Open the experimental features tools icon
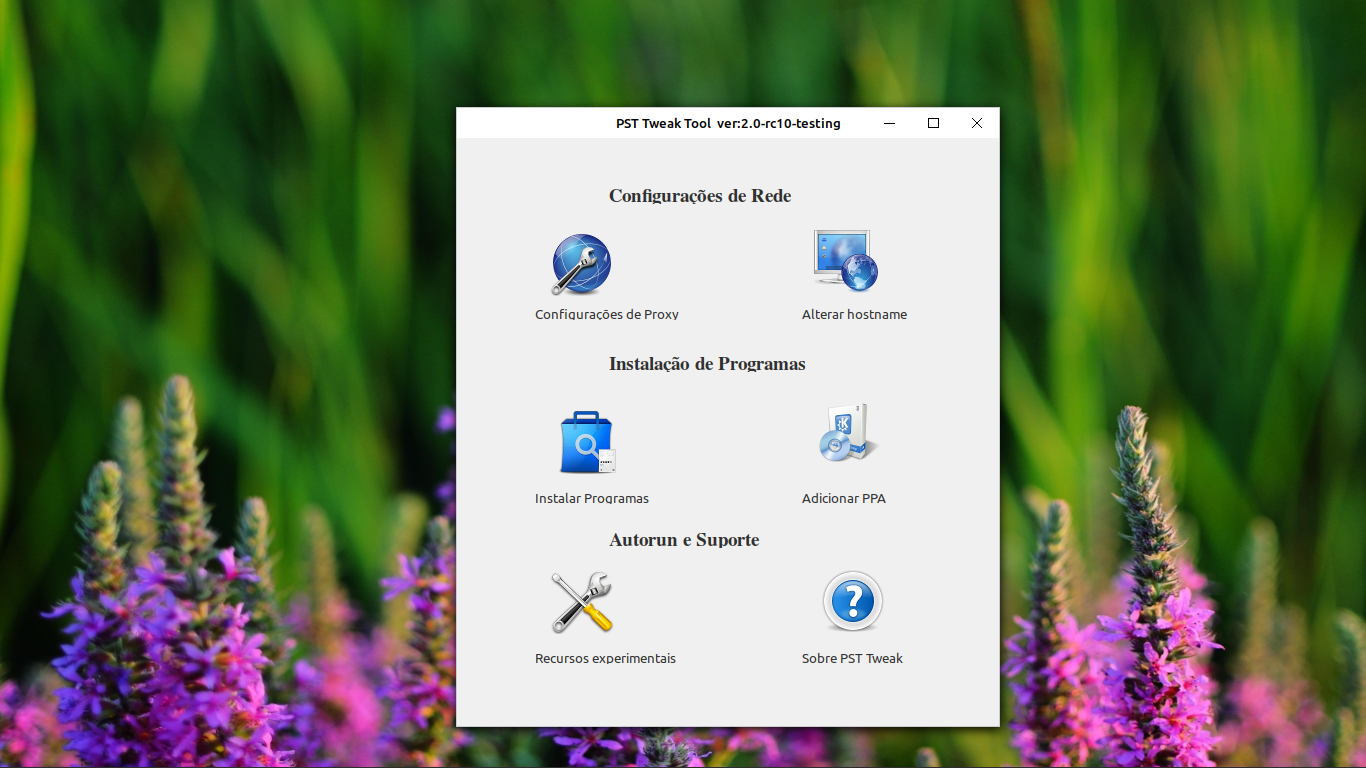This screenshot has width=1366, height=768. 581,602
